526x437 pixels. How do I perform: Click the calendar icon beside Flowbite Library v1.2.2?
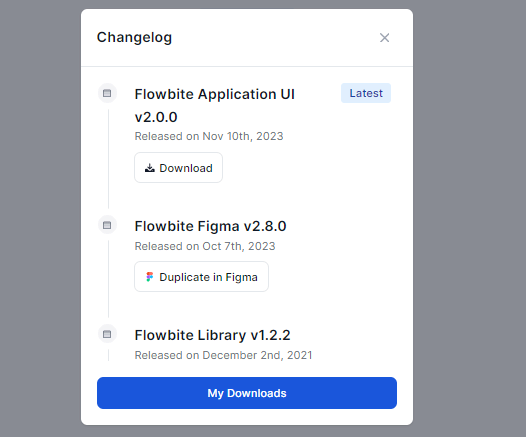107,334
